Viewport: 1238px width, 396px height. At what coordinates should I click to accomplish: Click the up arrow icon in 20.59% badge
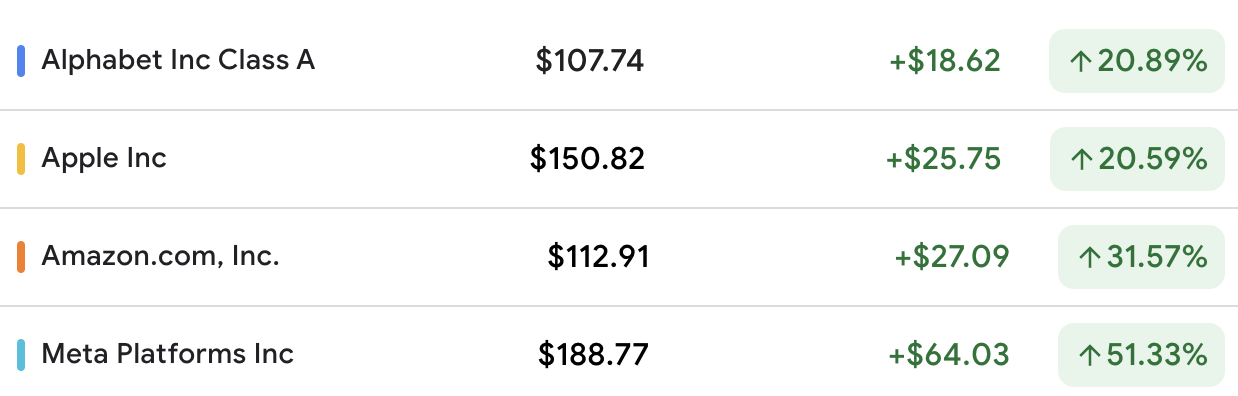click(x=1080, y=159)
